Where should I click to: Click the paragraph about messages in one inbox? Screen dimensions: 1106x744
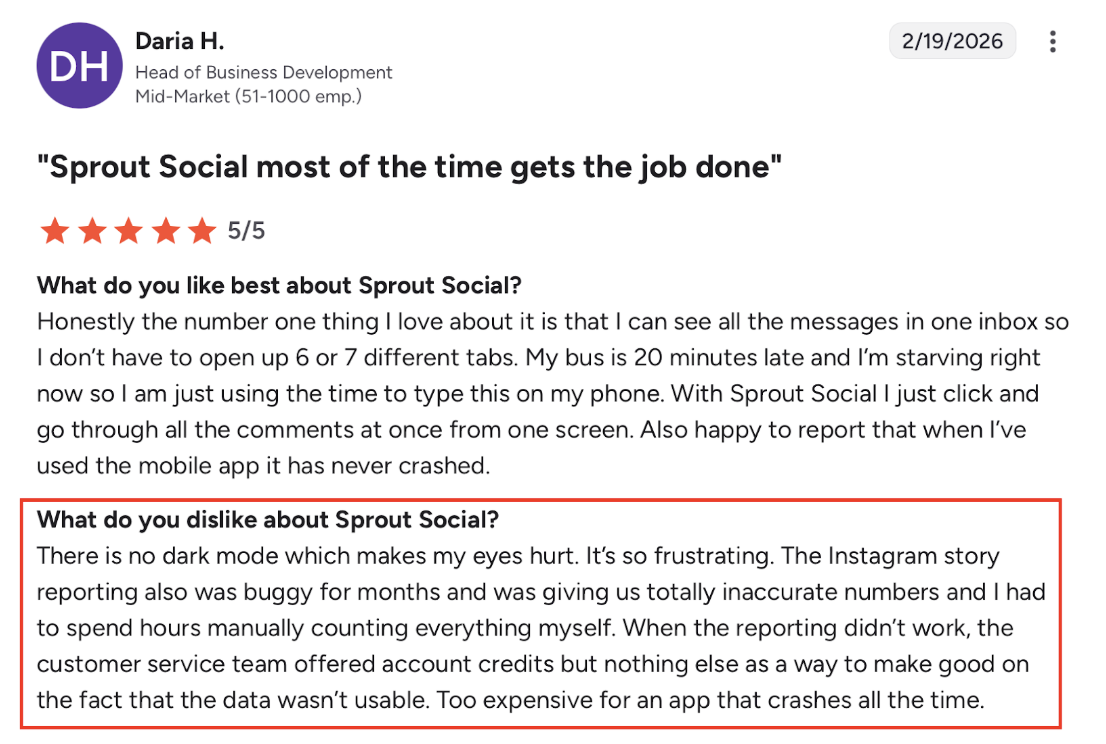pos(553,394)
